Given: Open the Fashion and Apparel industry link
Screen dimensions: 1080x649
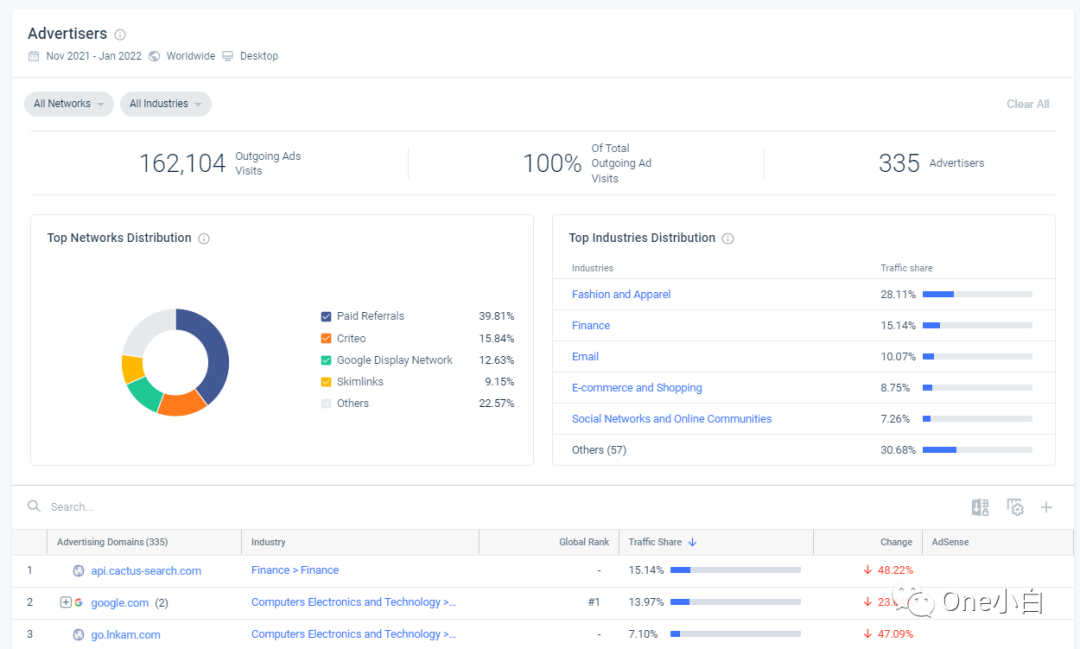Looking at the screenshot, I should pos(621,294).
